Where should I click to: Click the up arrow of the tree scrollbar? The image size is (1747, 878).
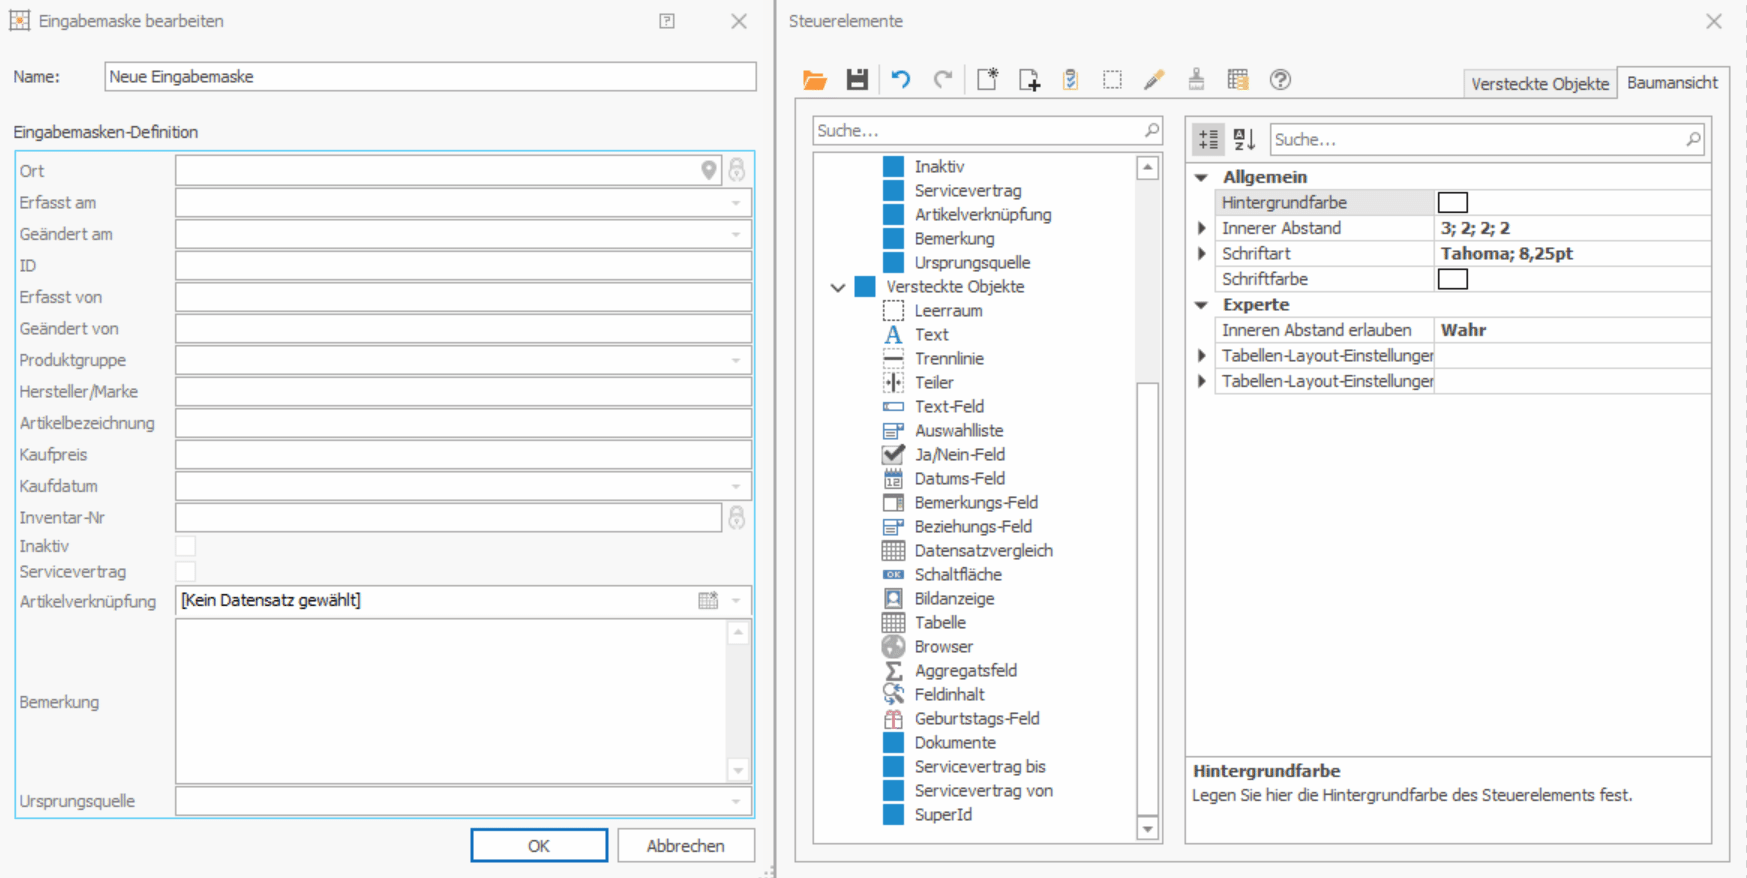coord(1148,168)
